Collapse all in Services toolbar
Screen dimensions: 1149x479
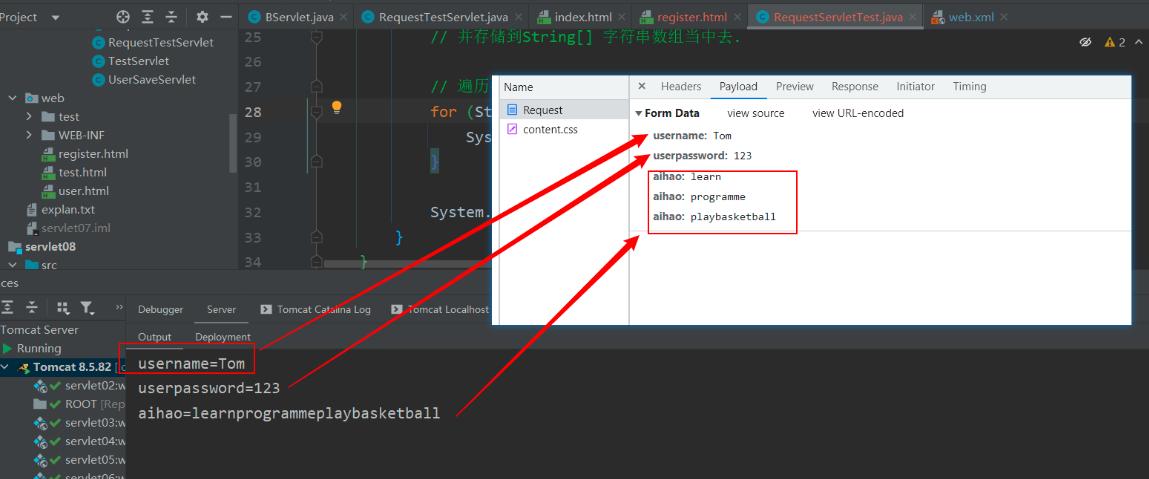pos(32,308)
